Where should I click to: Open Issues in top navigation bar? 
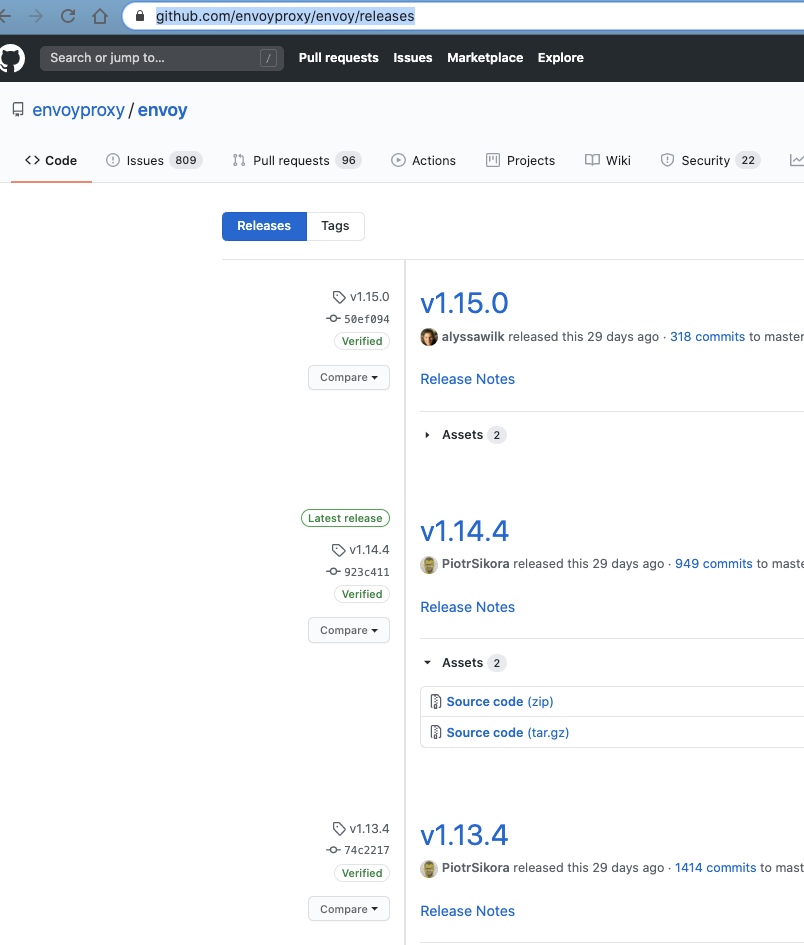tap(413, 58)
